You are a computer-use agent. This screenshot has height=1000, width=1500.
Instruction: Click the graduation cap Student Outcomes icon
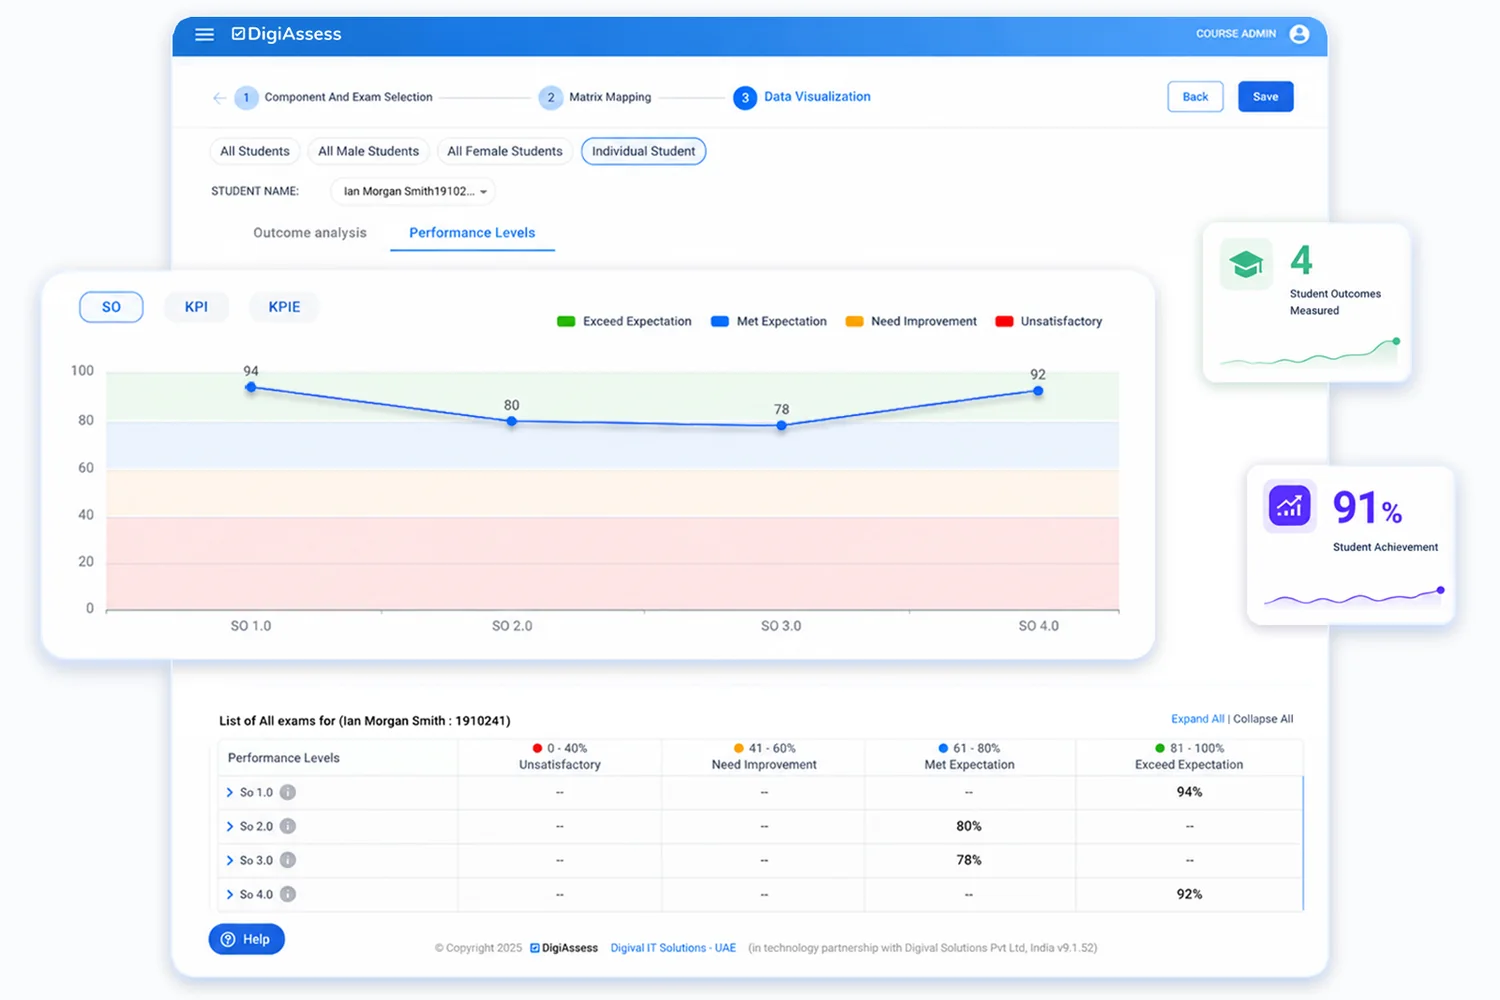coord(1246,264)
